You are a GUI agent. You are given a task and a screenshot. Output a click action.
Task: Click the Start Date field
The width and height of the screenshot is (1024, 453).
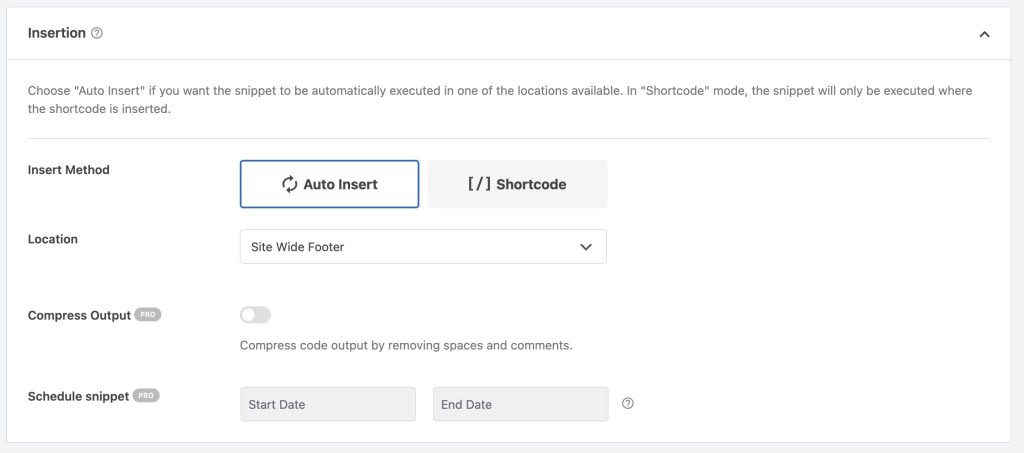[328, 404]
